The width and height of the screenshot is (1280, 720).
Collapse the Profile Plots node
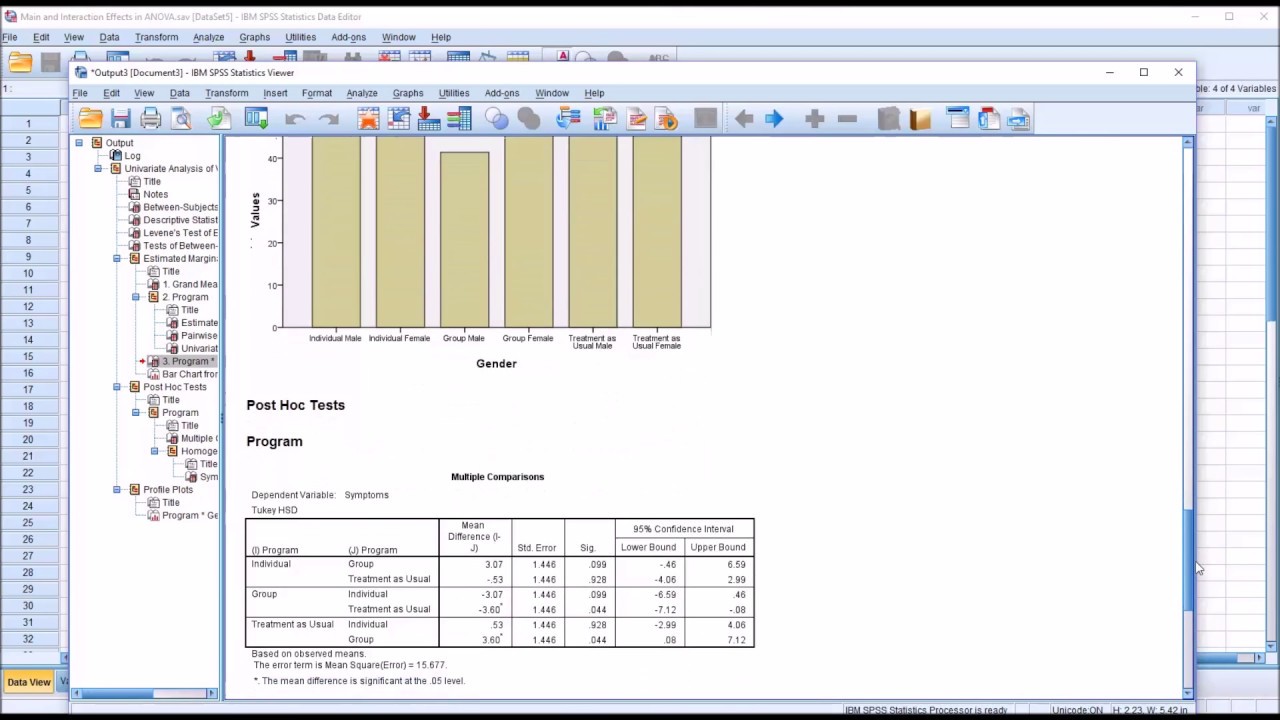117,490
